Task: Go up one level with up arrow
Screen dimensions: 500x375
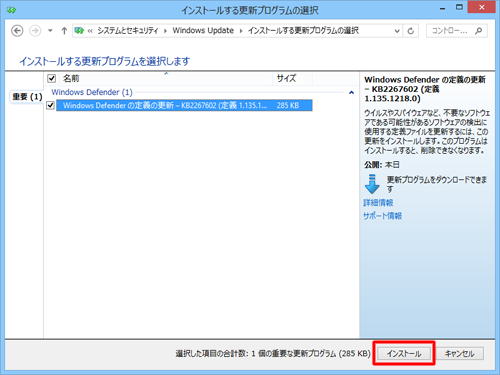Action: pos(64,31)
